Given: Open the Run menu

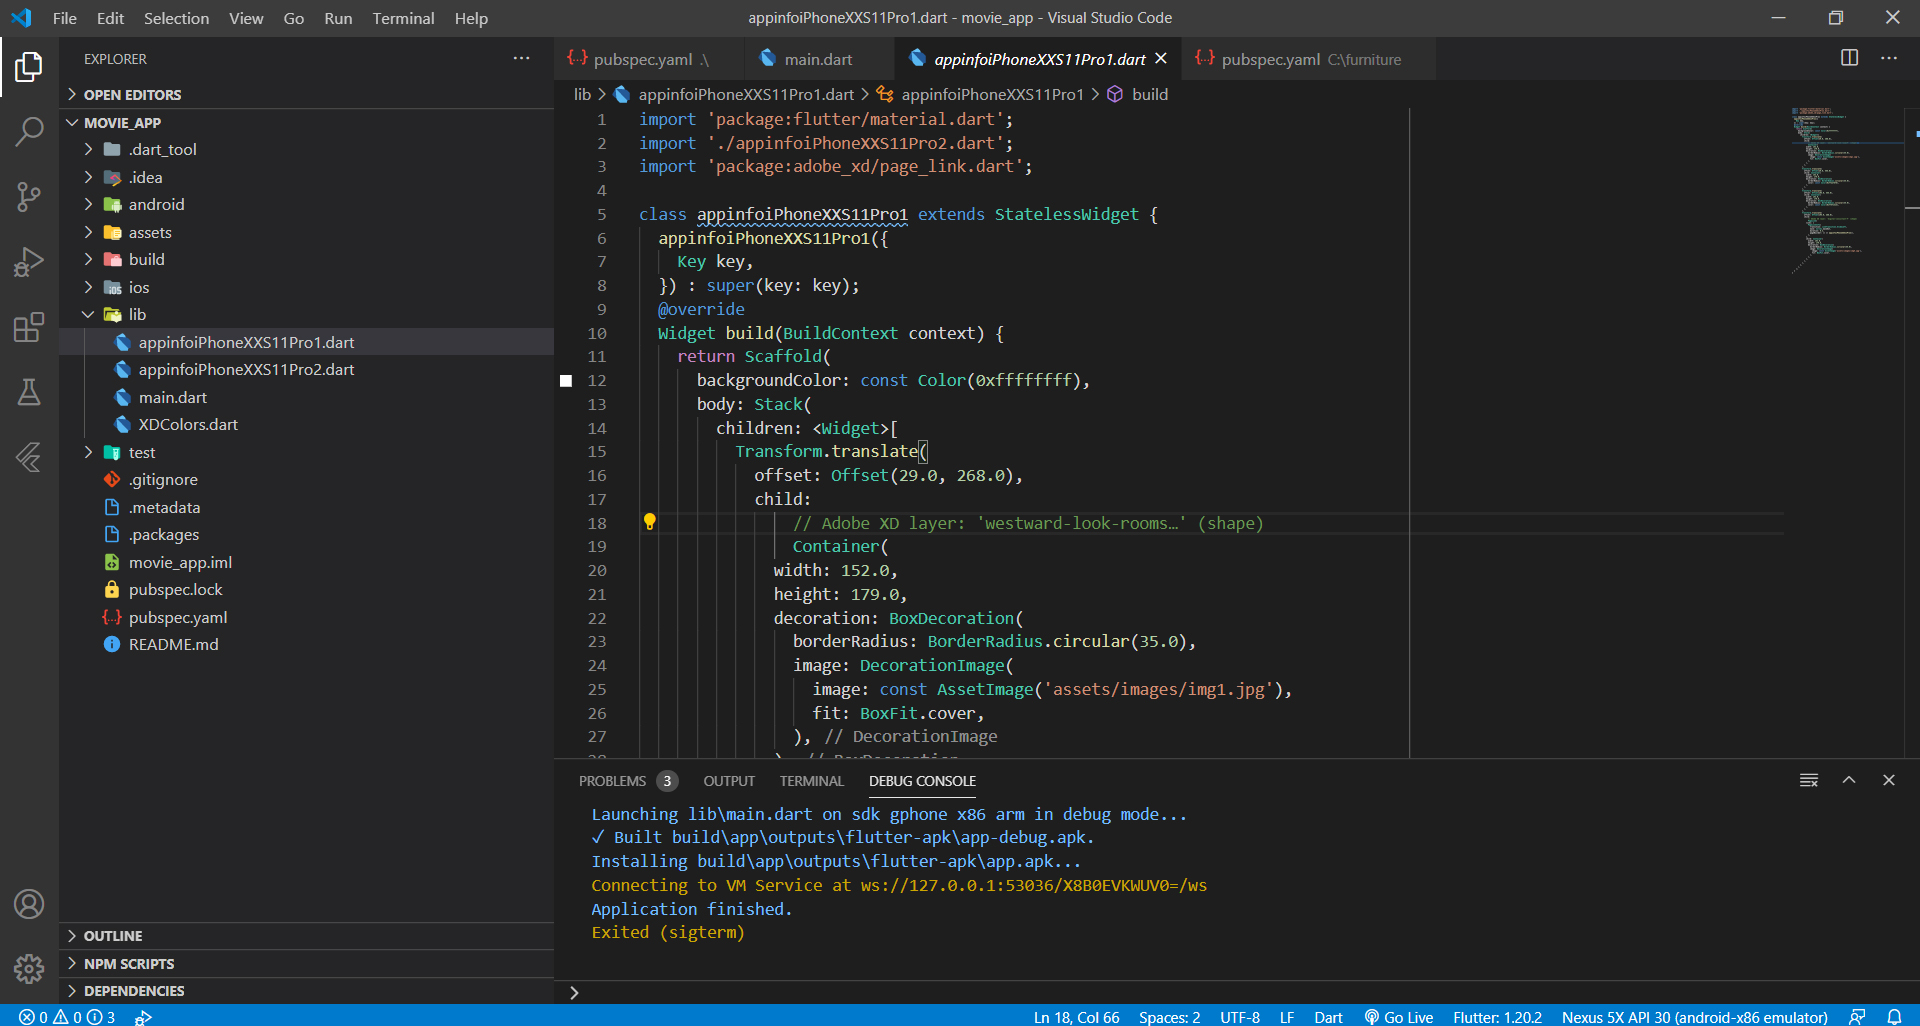Looking at the screenshot, I should tap(338, 17).
